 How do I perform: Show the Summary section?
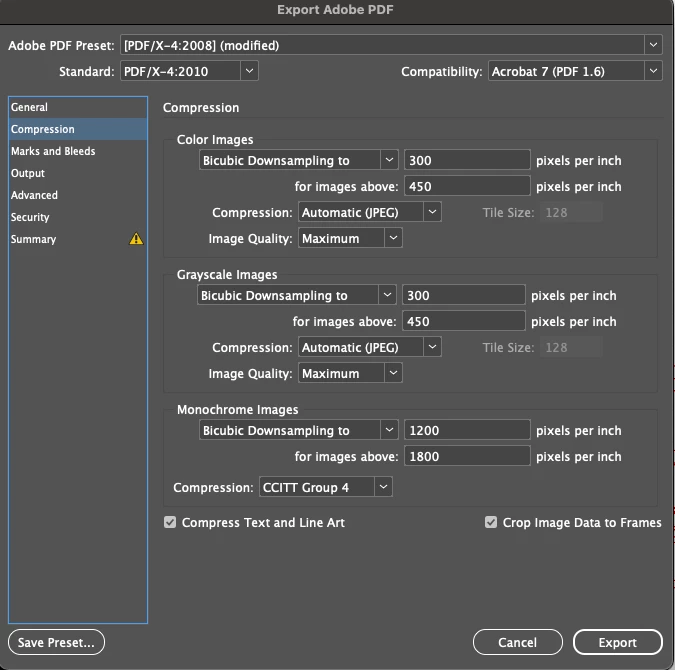pyautogui.click(x=78, y=239)
